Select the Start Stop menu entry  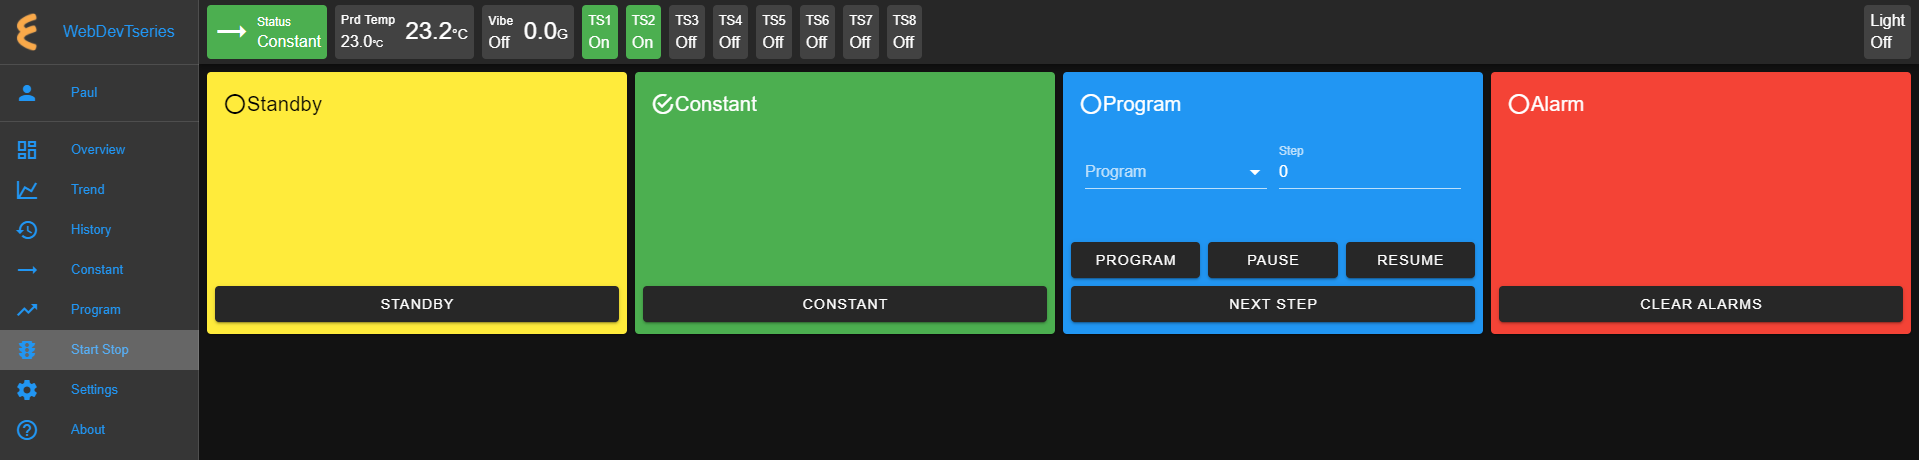pyautogui.click(x=99, y=350)
